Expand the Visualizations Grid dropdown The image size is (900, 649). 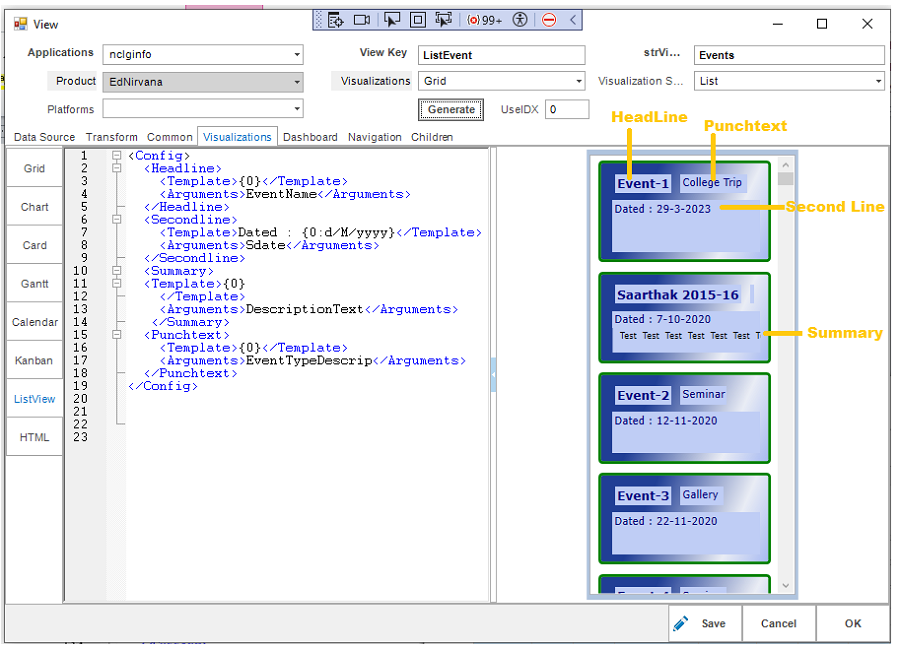579,82
